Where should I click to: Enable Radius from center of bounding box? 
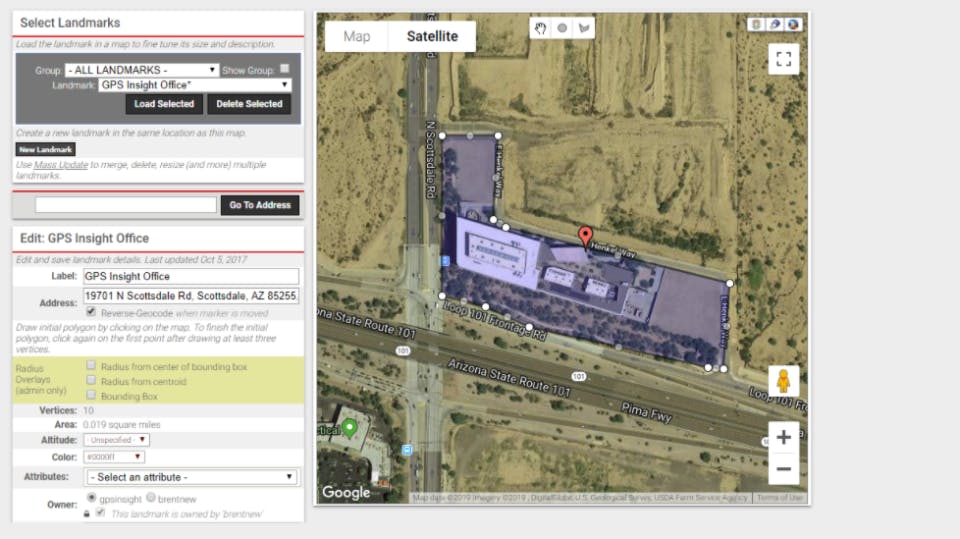click(91, 366)
